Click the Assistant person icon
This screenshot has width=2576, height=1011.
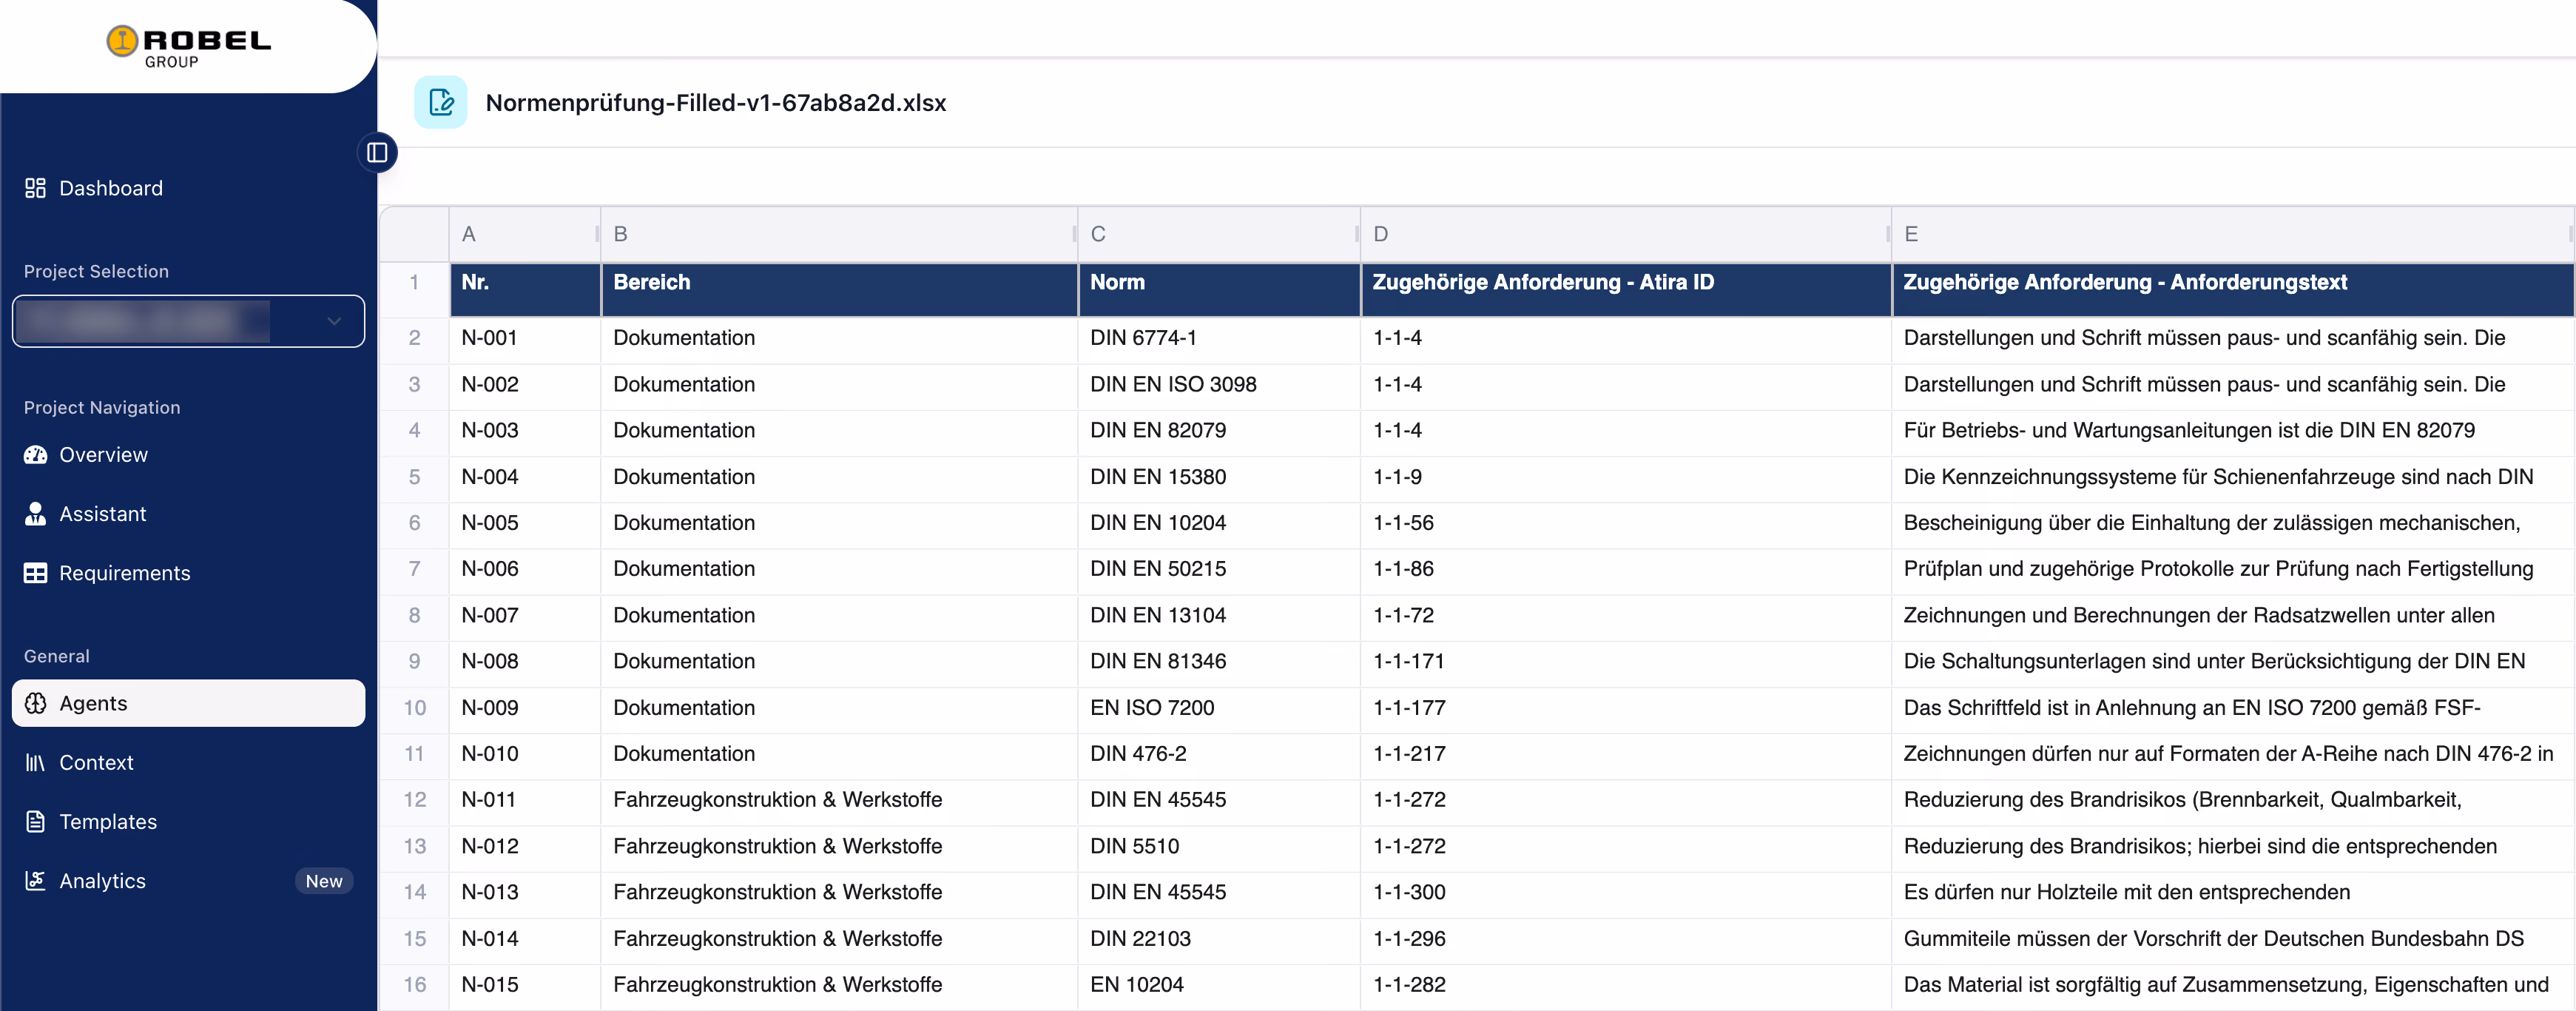[36, 514]
